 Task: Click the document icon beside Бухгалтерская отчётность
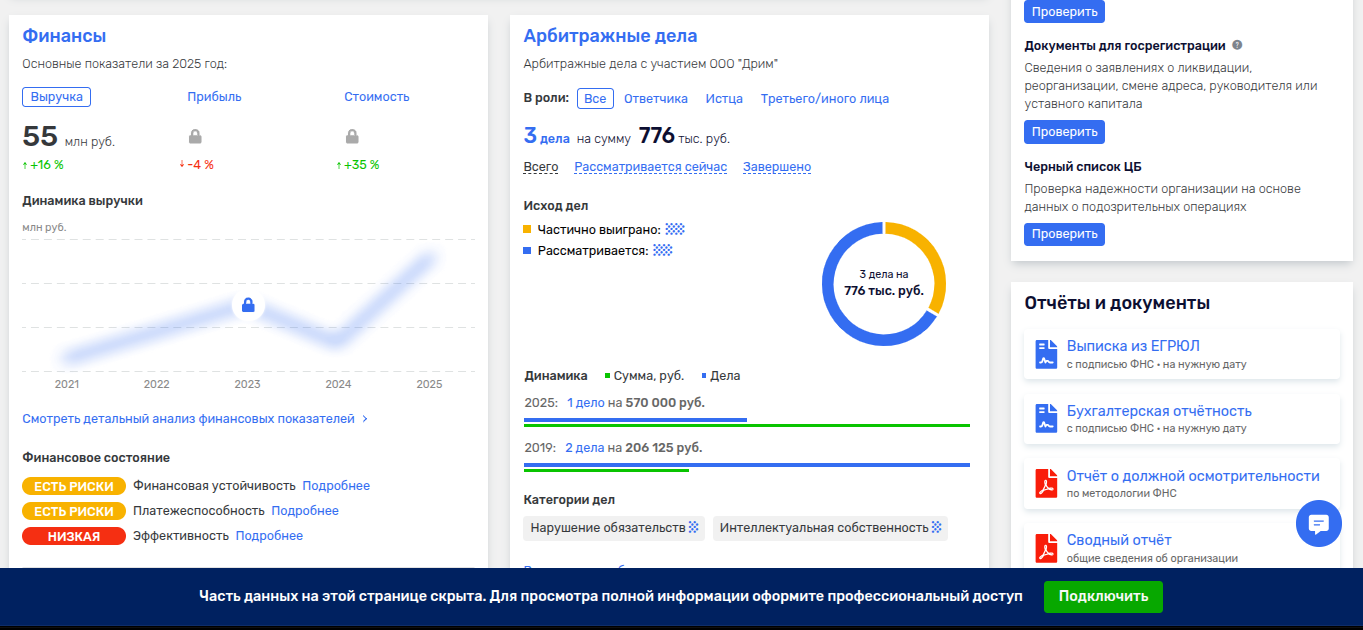click(1046, 419)
